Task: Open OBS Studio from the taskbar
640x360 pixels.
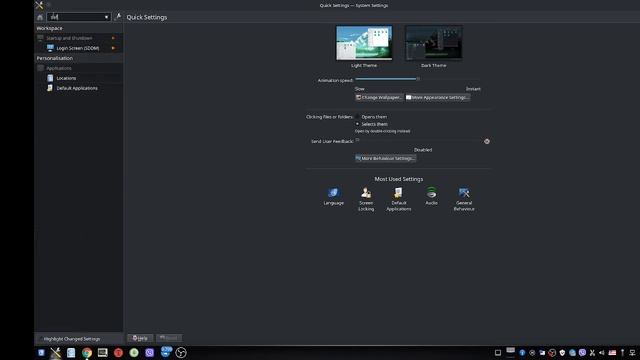Action: [181, 353]
